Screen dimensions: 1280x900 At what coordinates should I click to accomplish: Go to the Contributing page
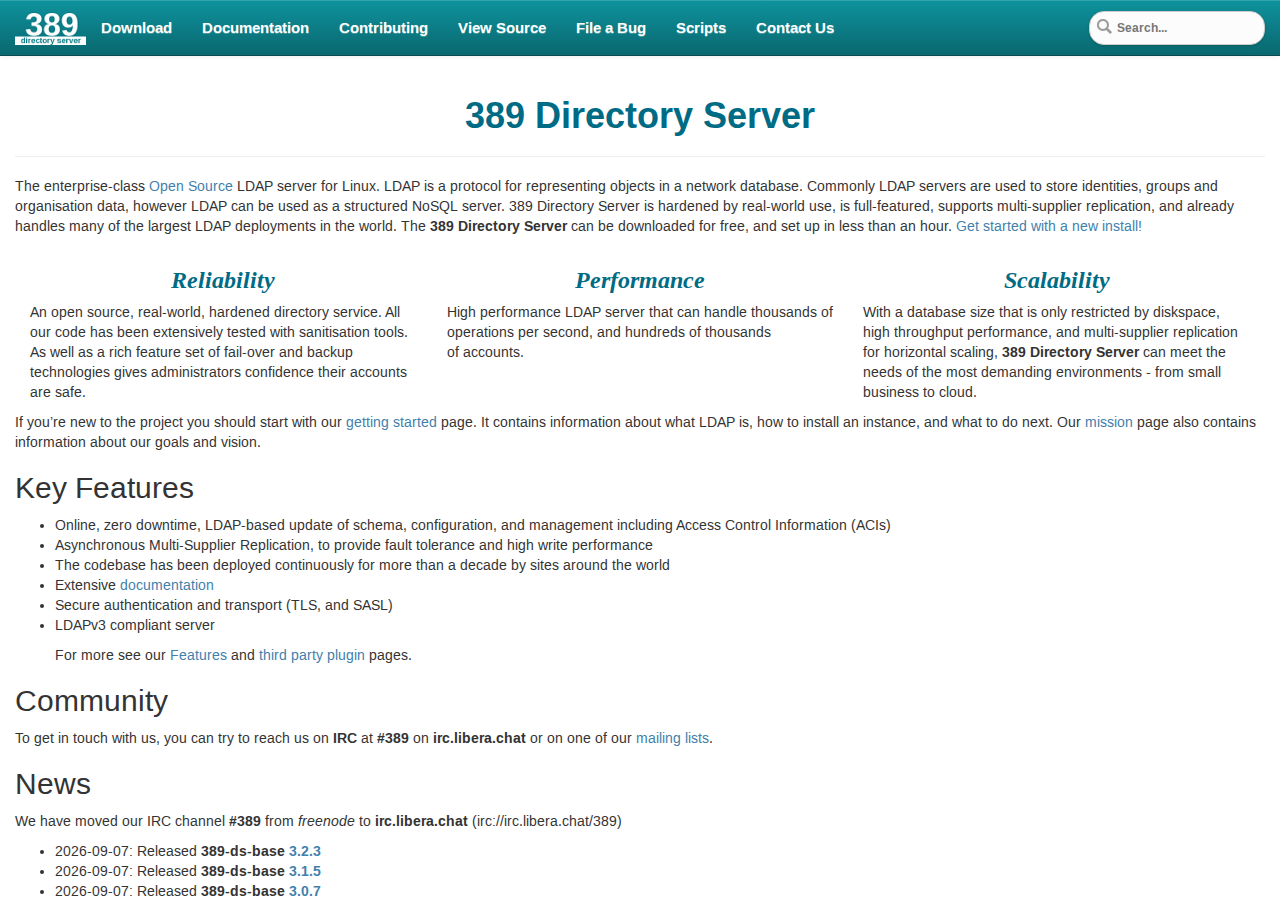pos(383,28)
